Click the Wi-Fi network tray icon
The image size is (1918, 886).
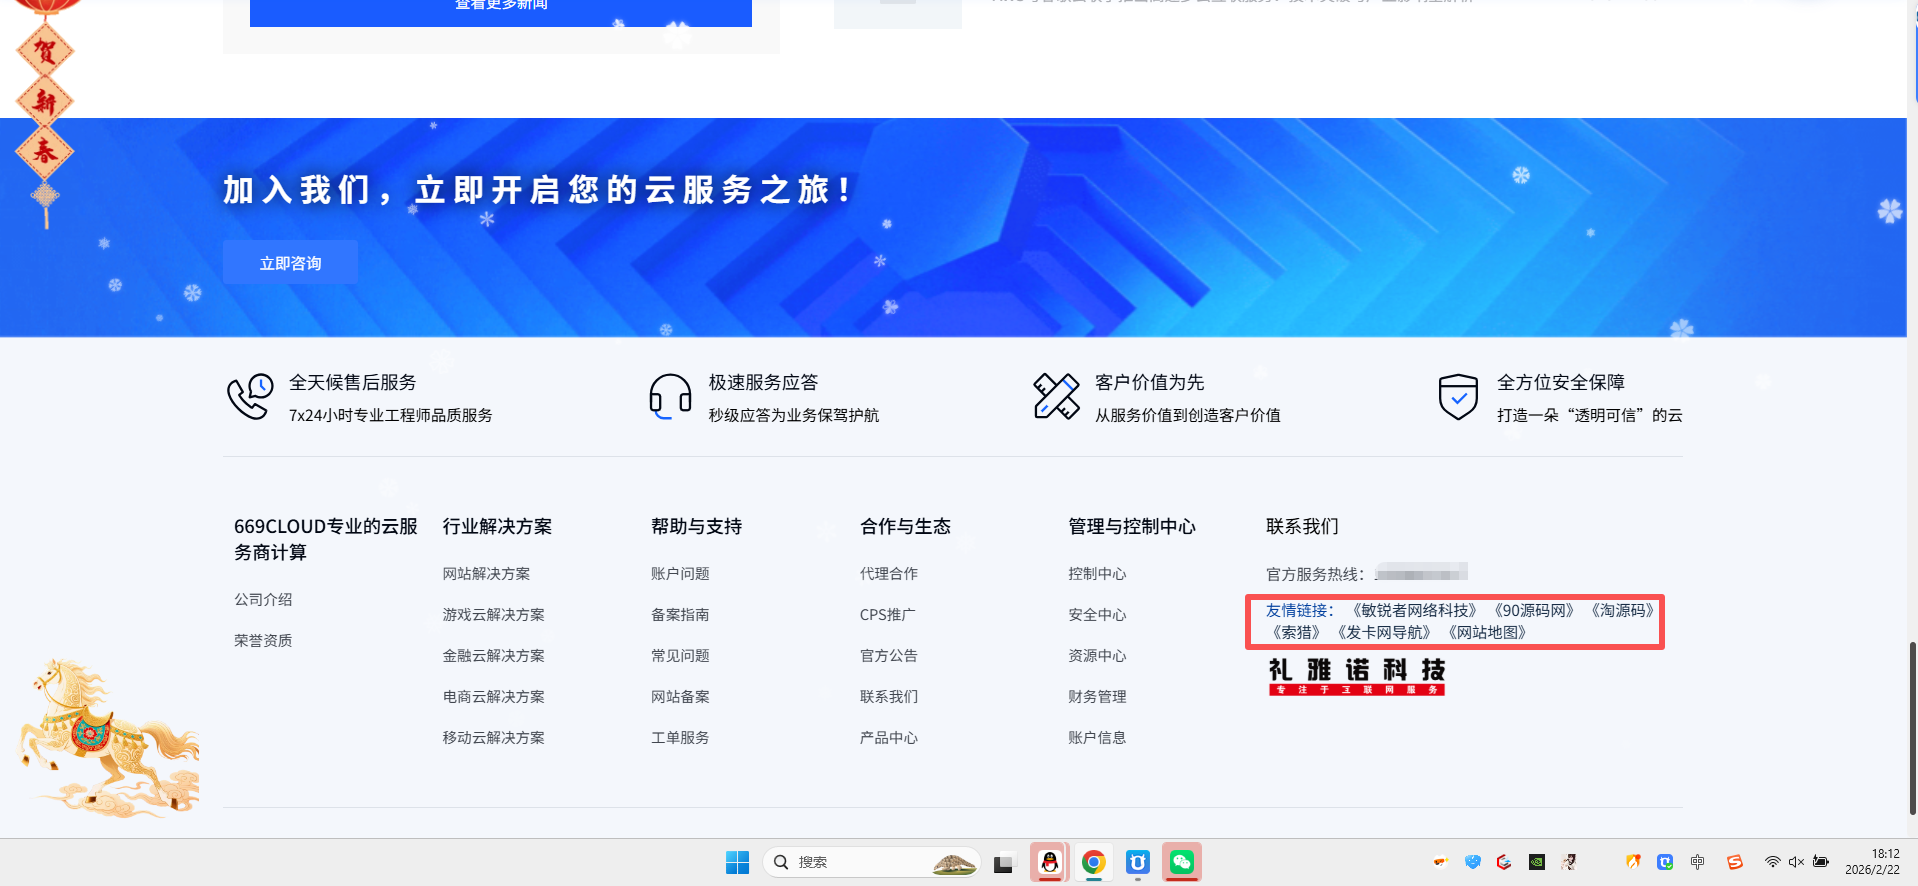[x=1772, y=862]
